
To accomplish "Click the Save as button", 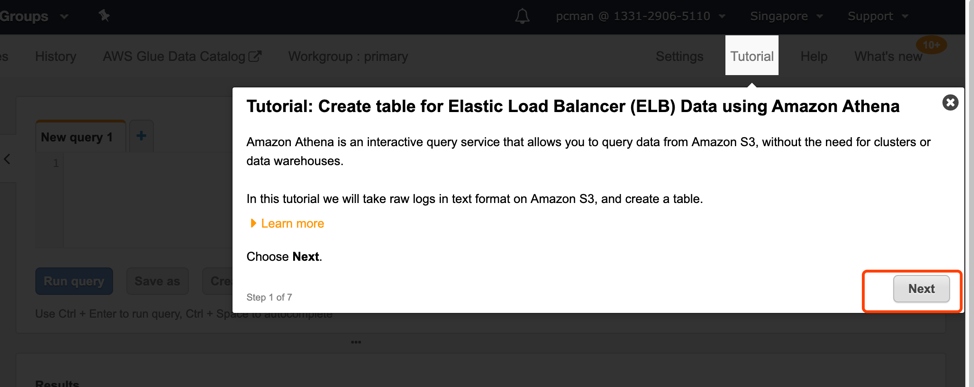I will point(157,281).
